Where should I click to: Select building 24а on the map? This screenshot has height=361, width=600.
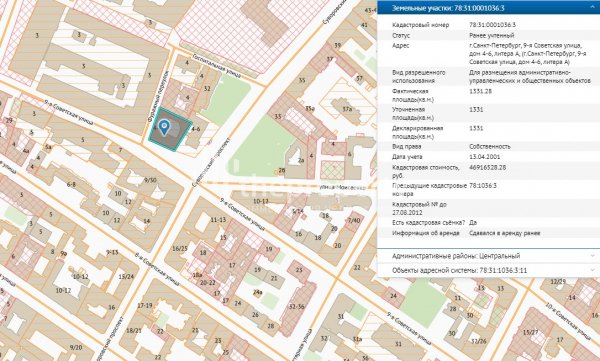pos(258,292)
